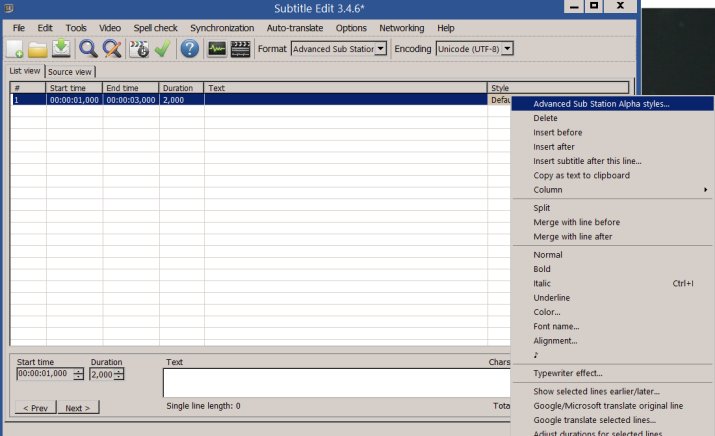Choose Typewriter effect... menu entry
This screenshot has width=715, height=436.
(612, 373)
